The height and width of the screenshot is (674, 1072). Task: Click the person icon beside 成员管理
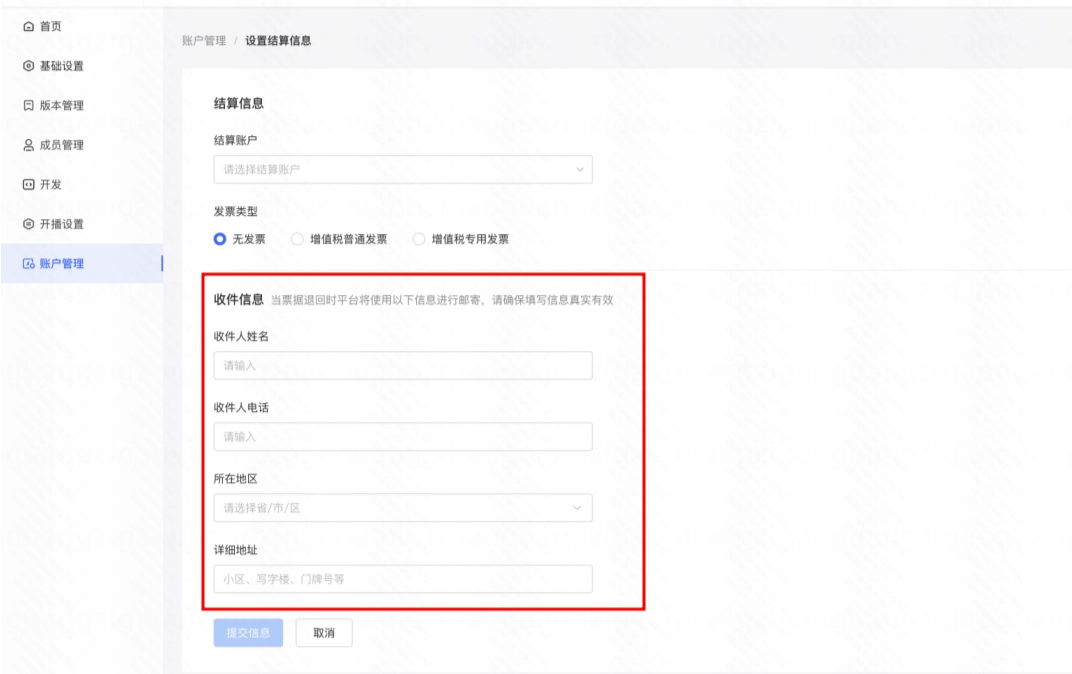[x=28, y=145]
